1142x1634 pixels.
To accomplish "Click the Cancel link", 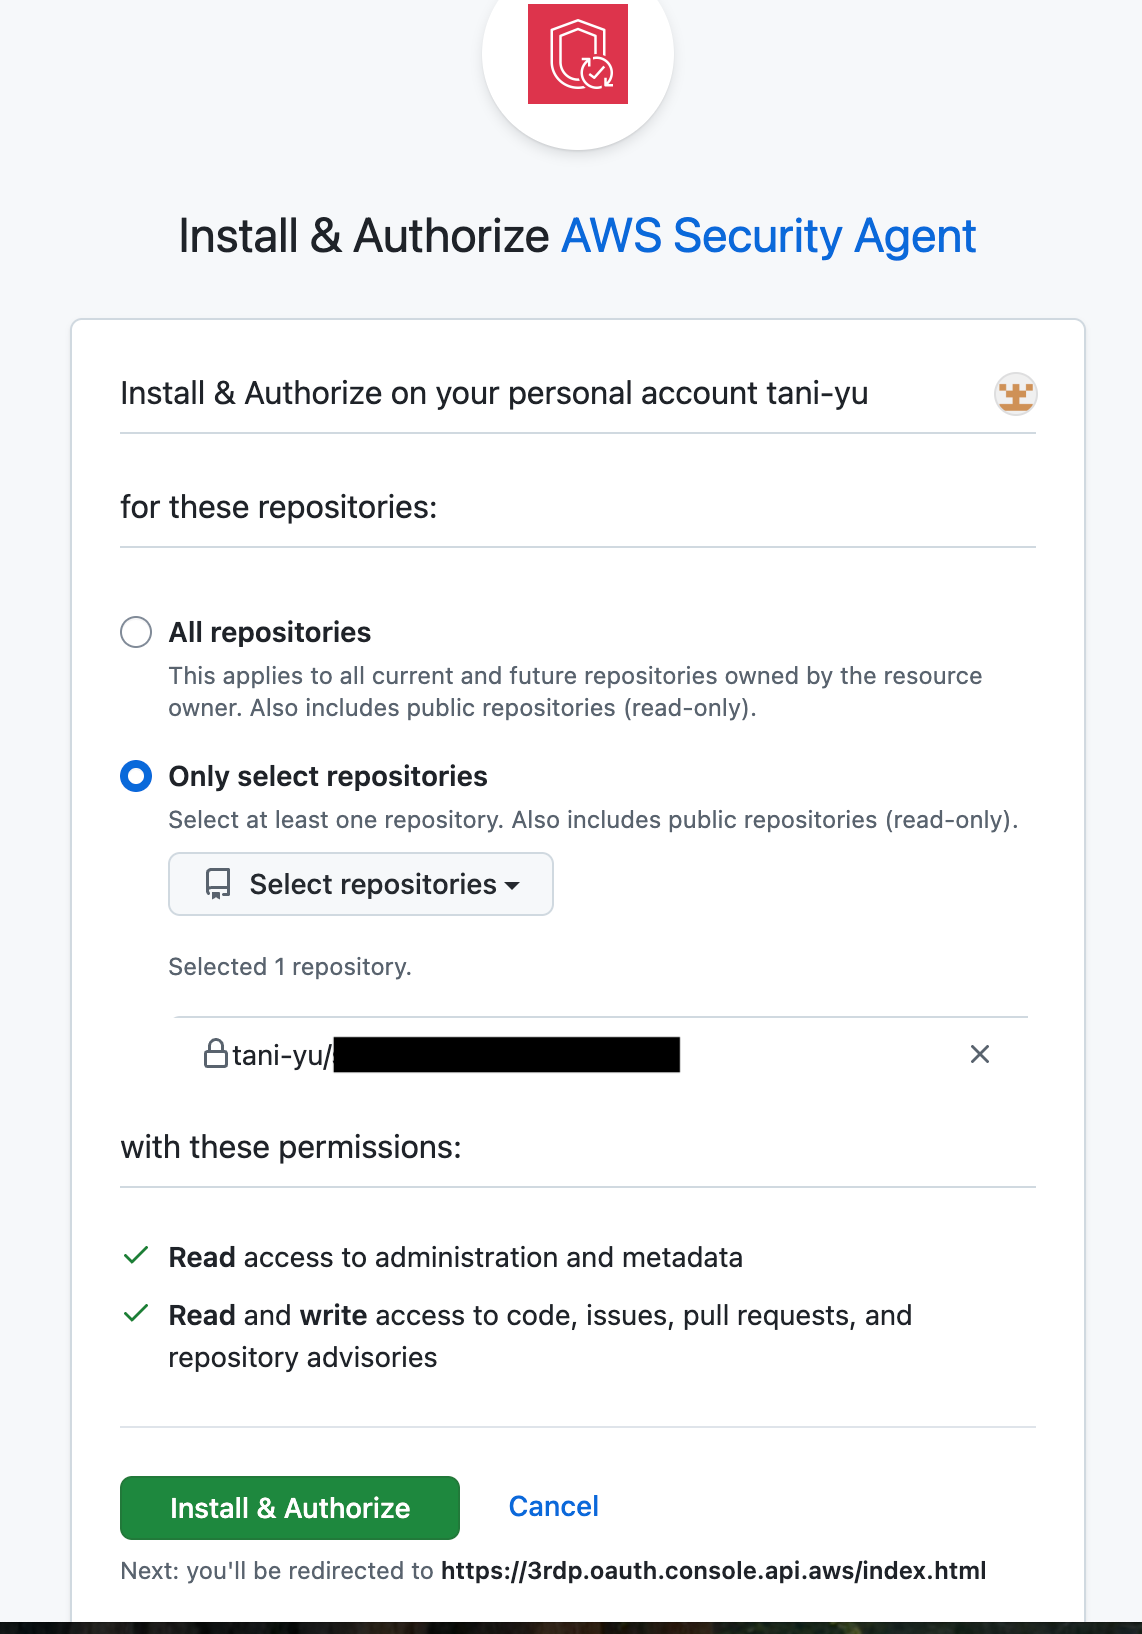I will 553,1506.
